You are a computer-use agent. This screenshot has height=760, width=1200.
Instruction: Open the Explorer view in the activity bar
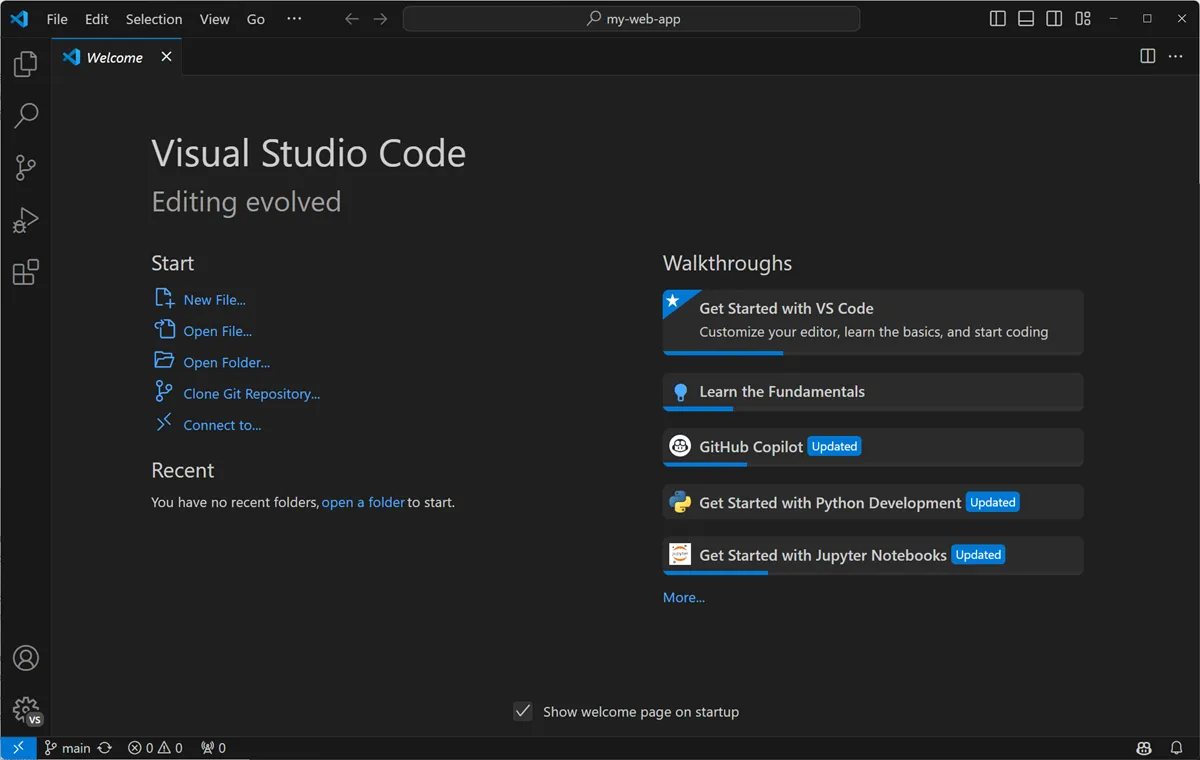point(25,63)
